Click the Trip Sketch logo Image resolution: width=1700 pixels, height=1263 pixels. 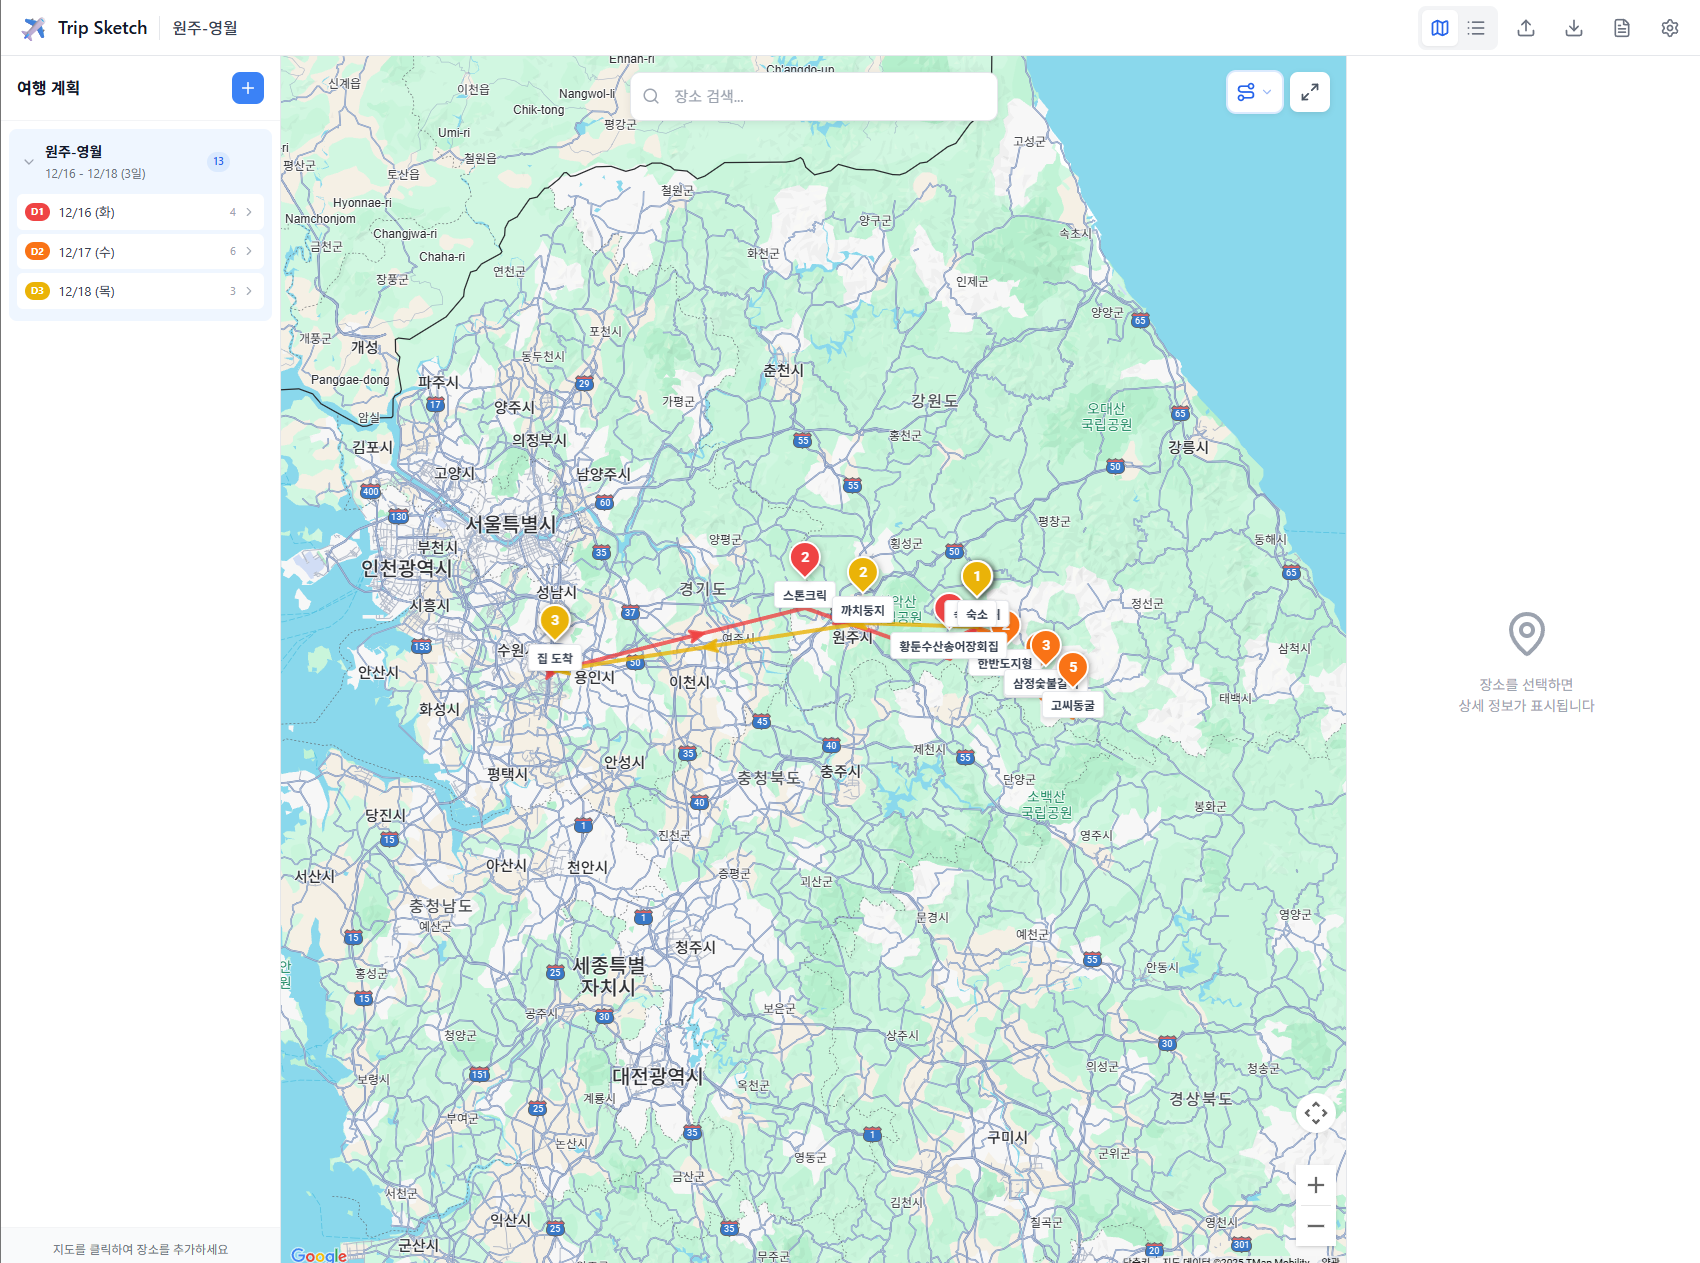click(85, 27)
